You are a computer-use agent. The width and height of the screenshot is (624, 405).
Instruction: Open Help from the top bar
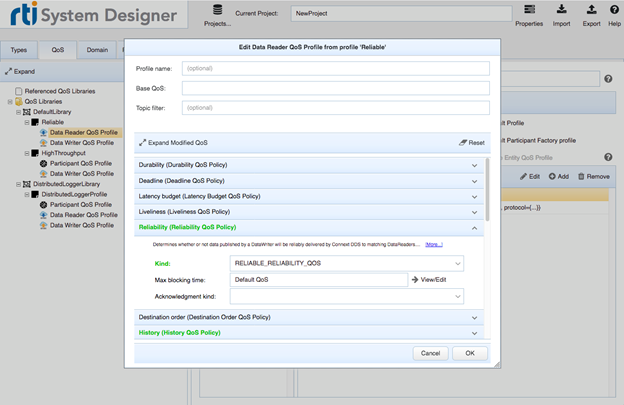[x=614, y=12]
